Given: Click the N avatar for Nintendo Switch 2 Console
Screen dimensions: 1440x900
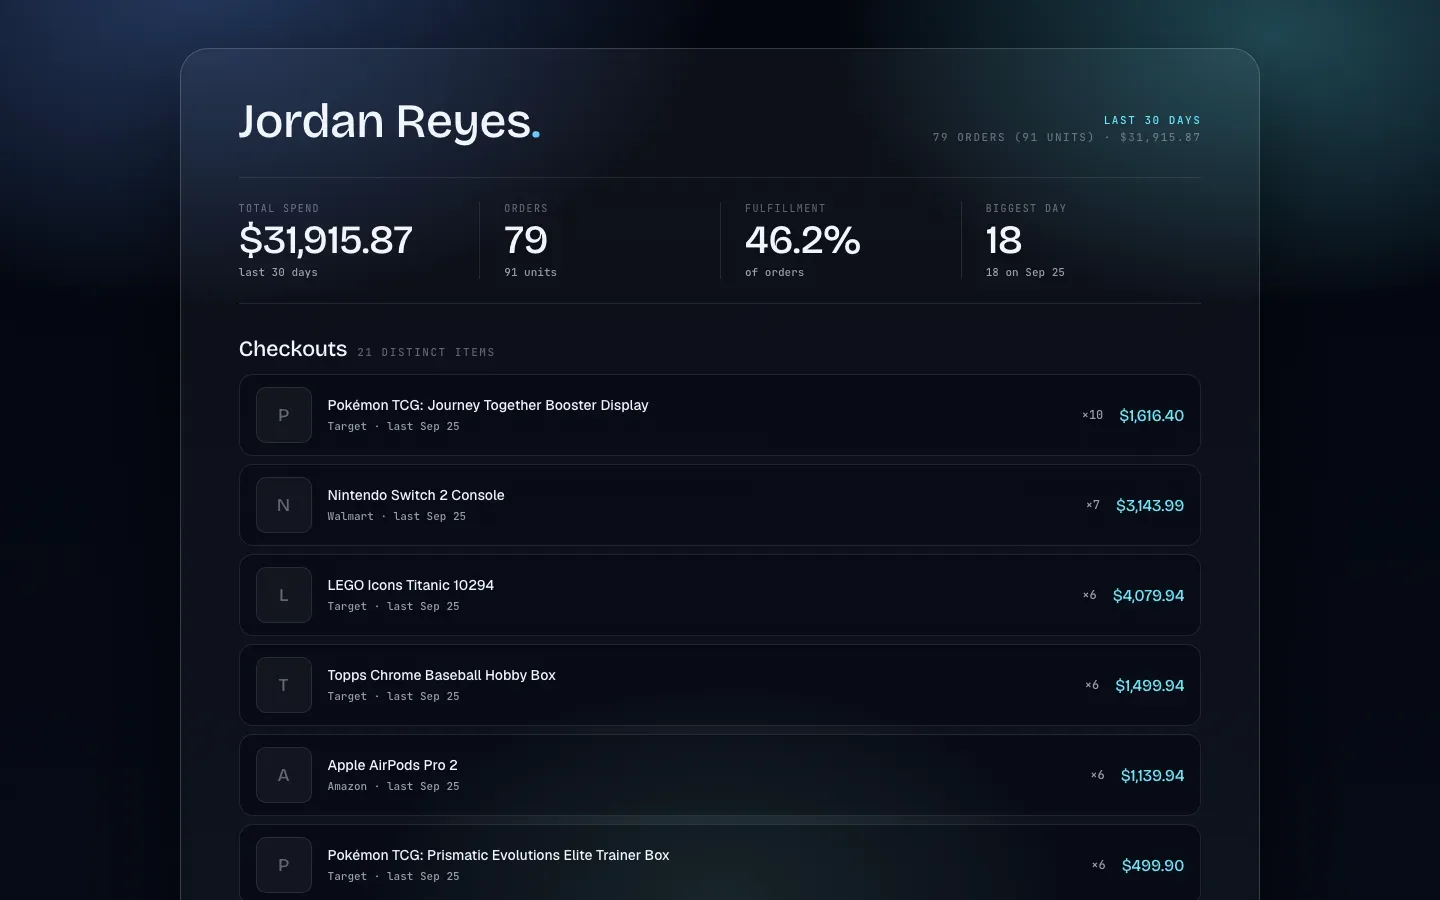Looking at the screenshot, I should click(x=284, y=505).
